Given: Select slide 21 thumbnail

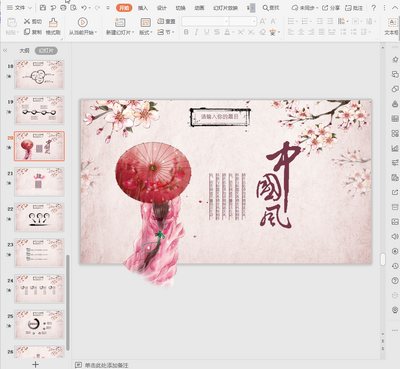Looking at the screenshot, I should point(39,182).
